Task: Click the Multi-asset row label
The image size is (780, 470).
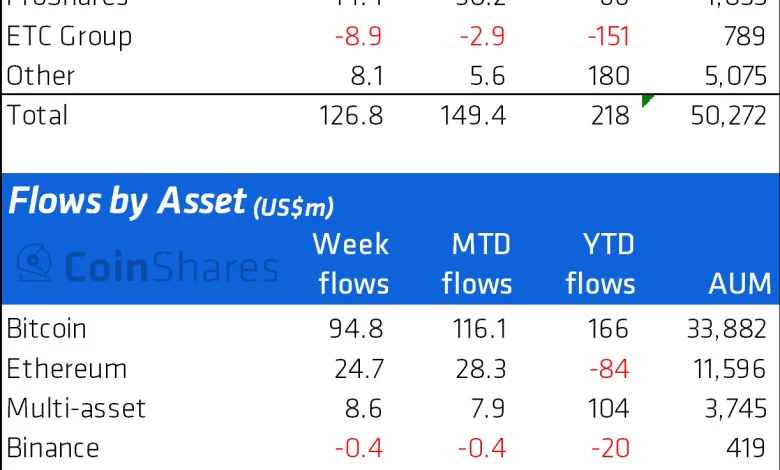Action: [x=76, y=408]
